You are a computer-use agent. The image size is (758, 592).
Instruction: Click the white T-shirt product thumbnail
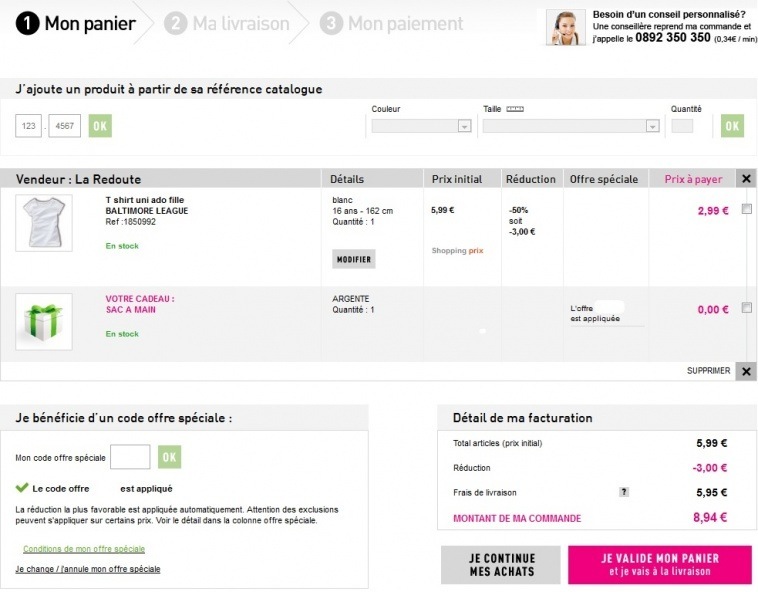[44, 222]
